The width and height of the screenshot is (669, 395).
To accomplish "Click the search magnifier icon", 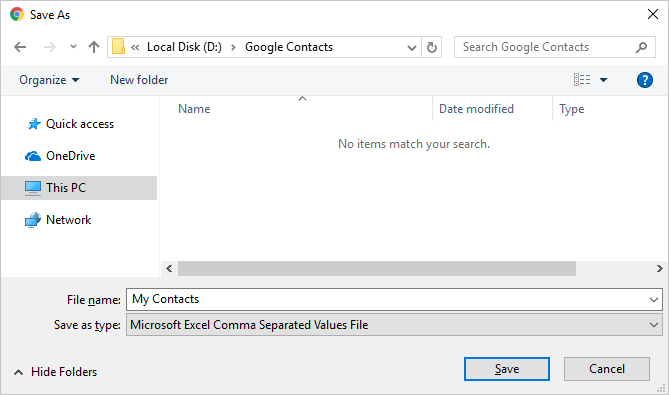I will [x=641, y=47].
